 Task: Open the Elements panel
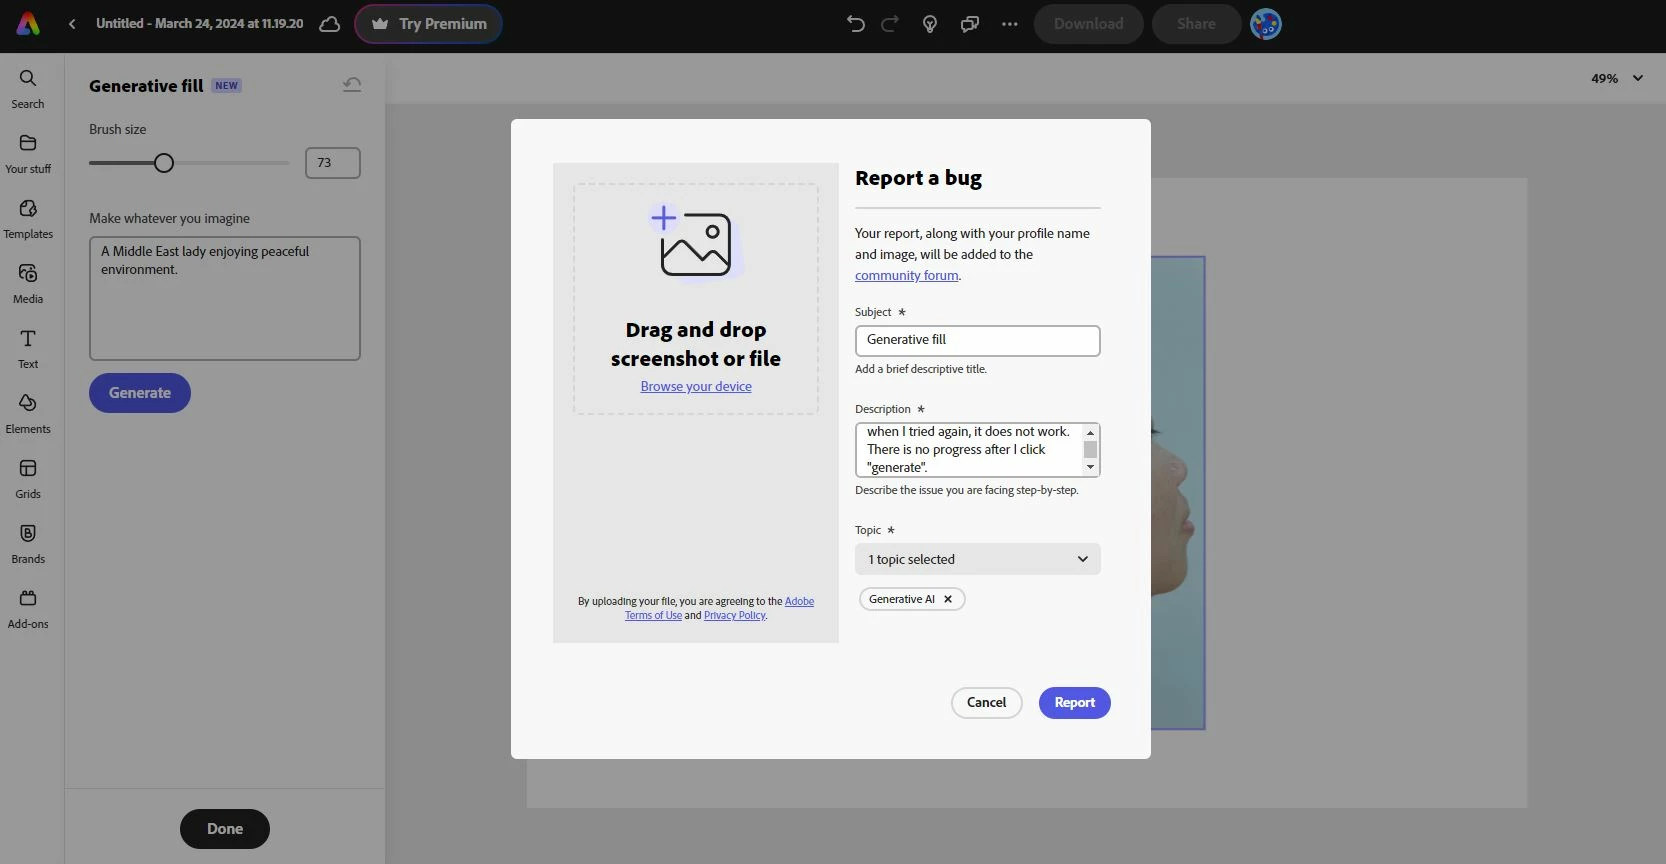click(x=28, y=414)
